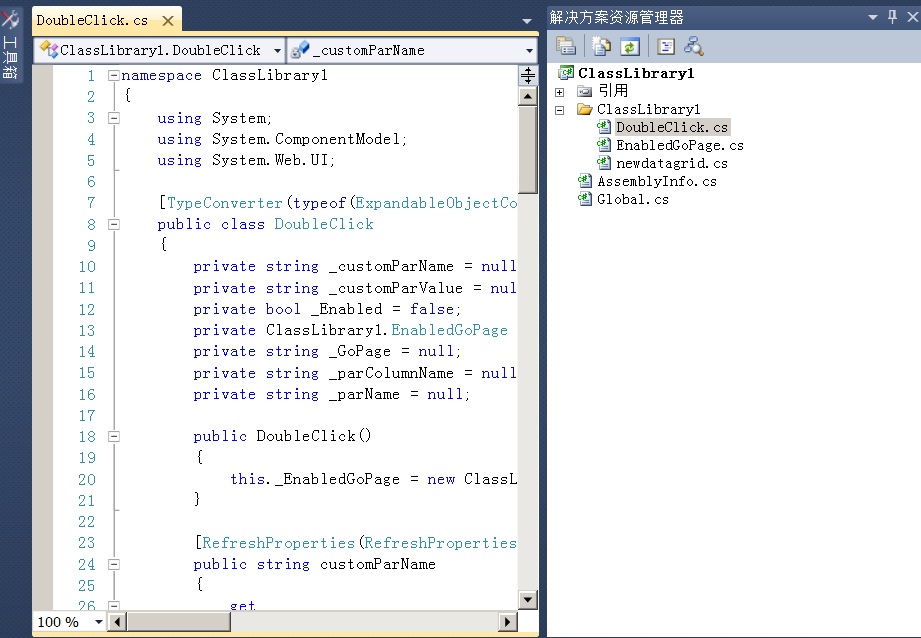The height and width of the screenshot is (638, 921).
Task: Expand the 引用 references node
Action: click(560, 91)
